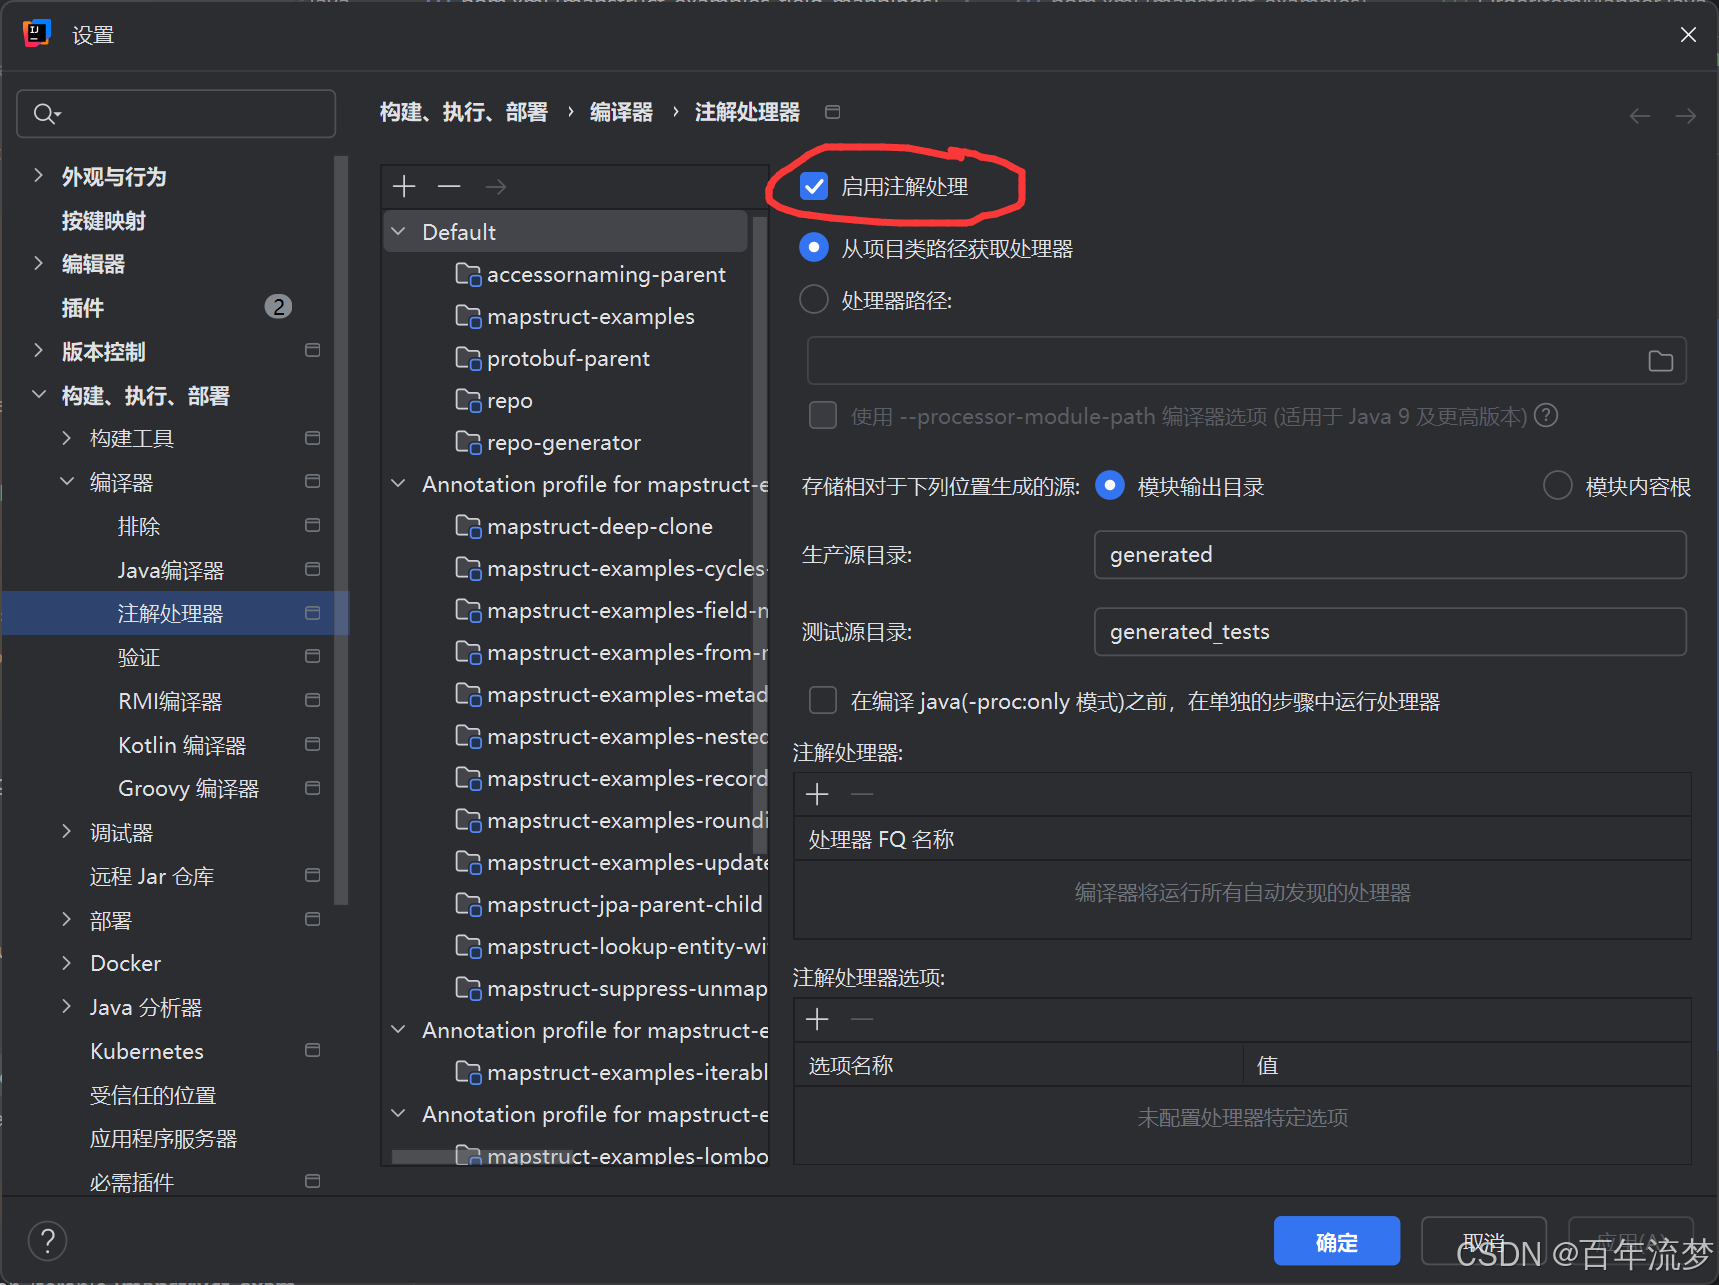Click the move-to-profile arrow icon

pyautogui.click(x=494, y=186)
